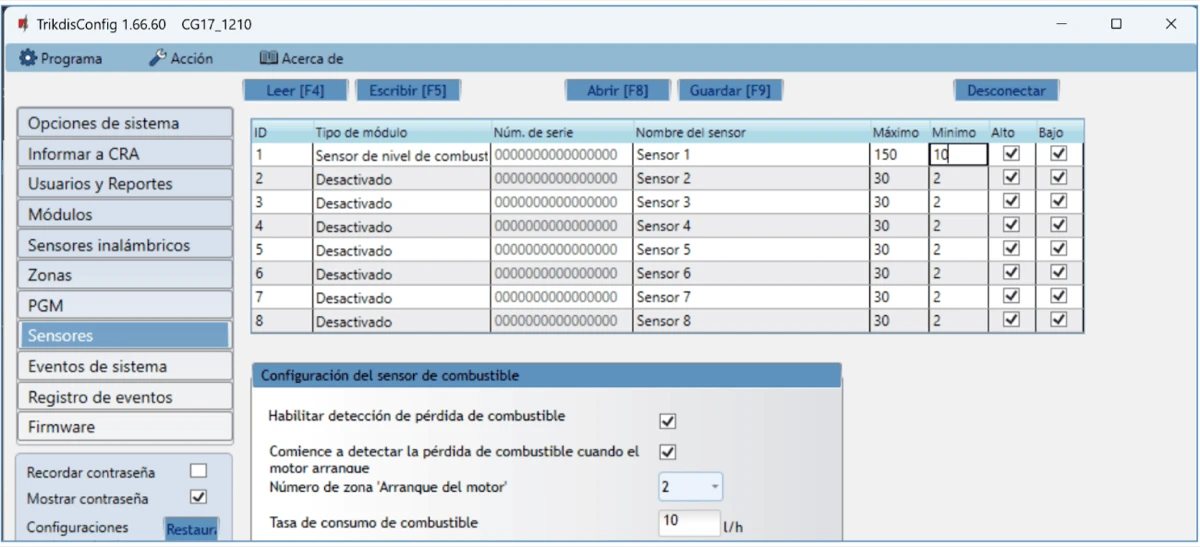
Task: Open module type cell for Sensor 1
Action: [400, 155]
